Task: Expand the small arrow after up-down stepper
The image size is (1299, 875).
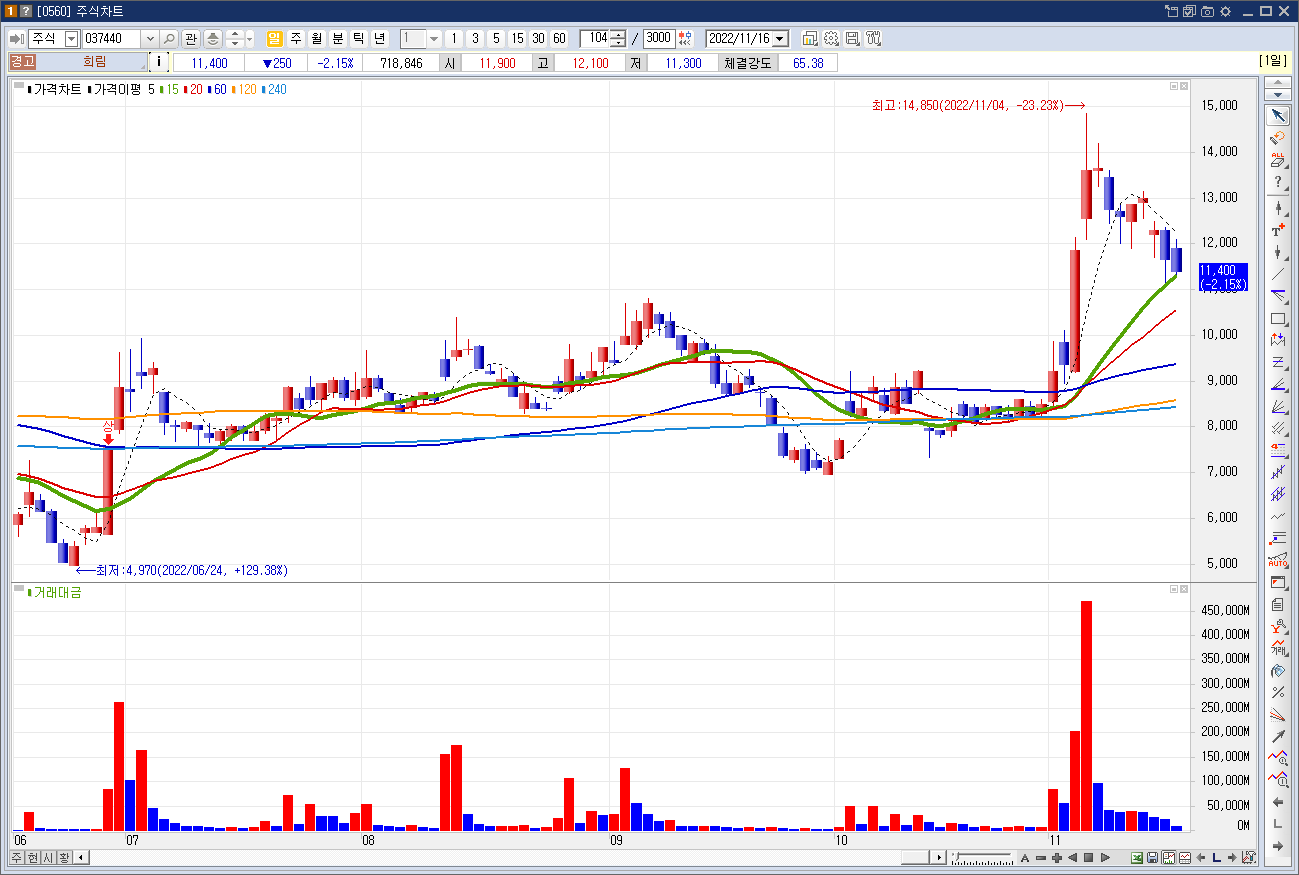Action: (x=250, y=39)
